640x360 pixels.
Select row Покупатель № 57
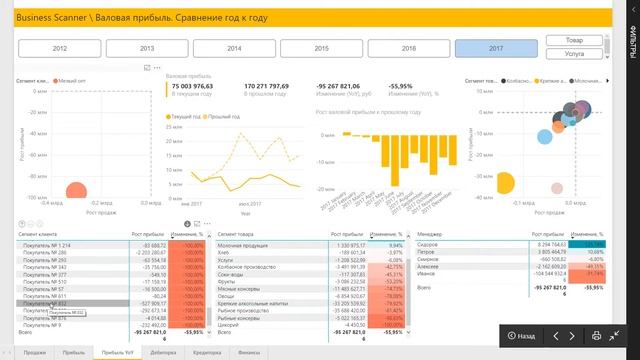[x=111, y=289]
